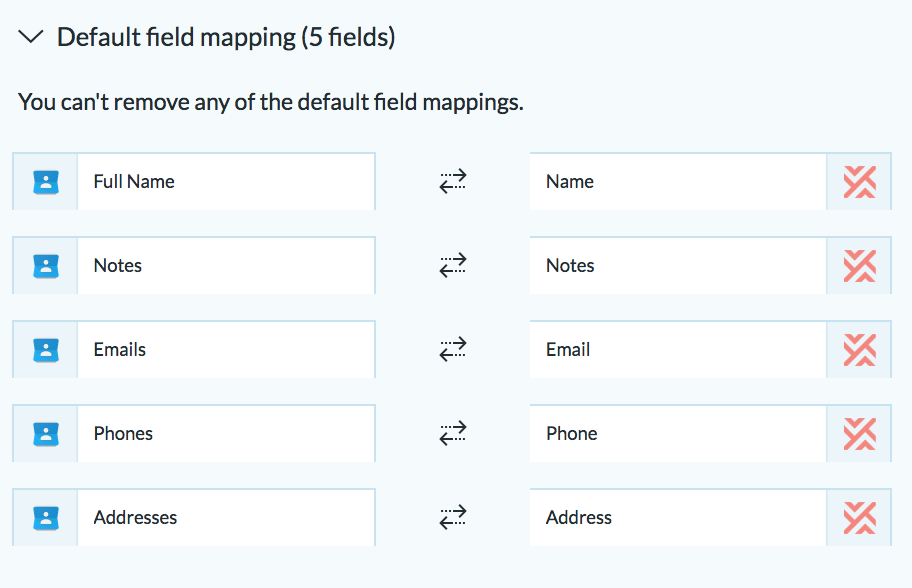Toggle sync direction arrows for Emails row
912x588 pixels.
click(x=453, y=350)
